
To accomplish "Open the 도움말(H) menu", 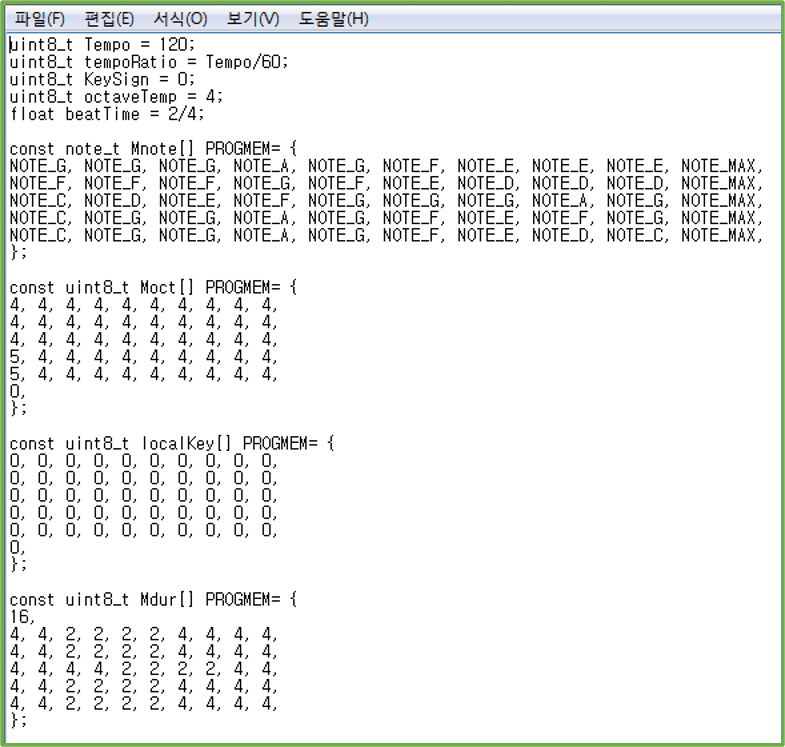I will [333, 19].
